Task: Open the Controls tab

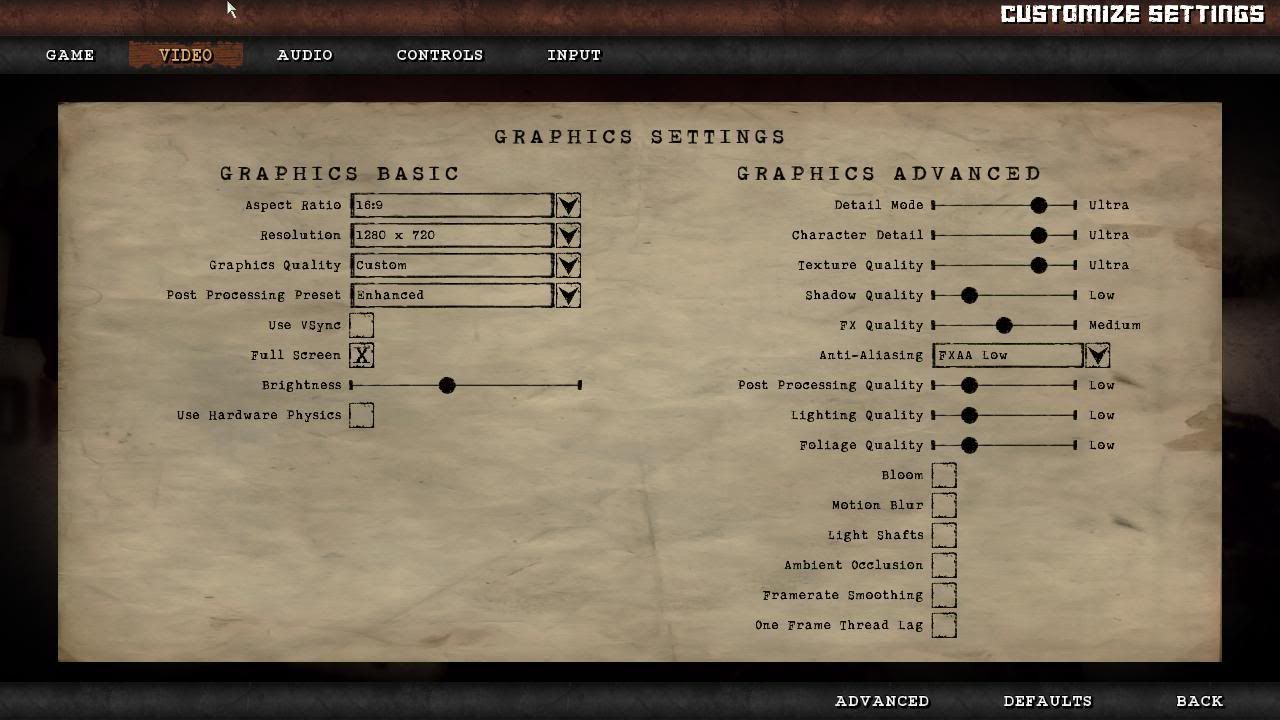Action: tap(440, 55)
